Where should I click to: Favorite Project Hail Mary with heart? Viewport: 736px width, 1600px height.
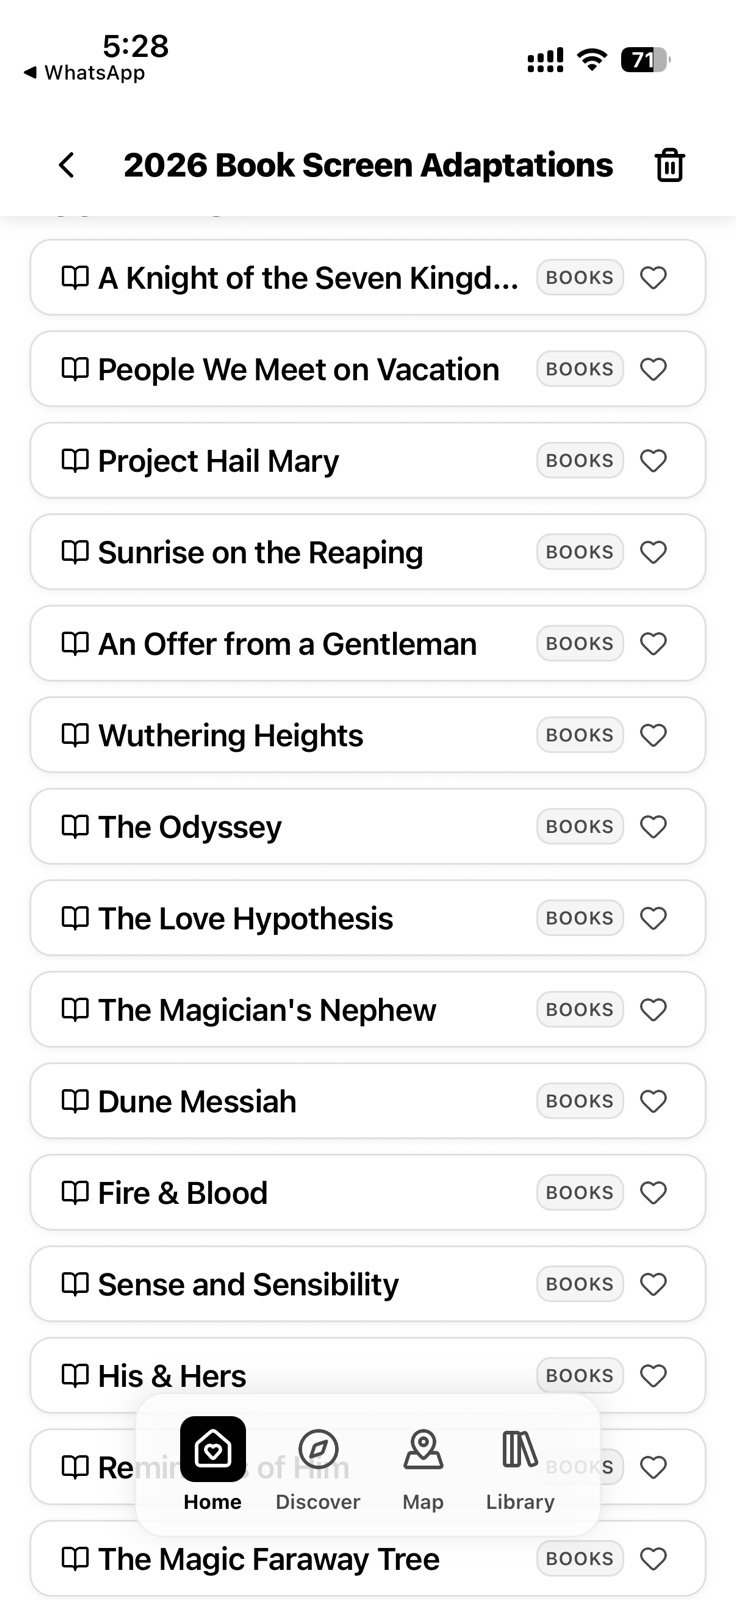pos(653,461)
